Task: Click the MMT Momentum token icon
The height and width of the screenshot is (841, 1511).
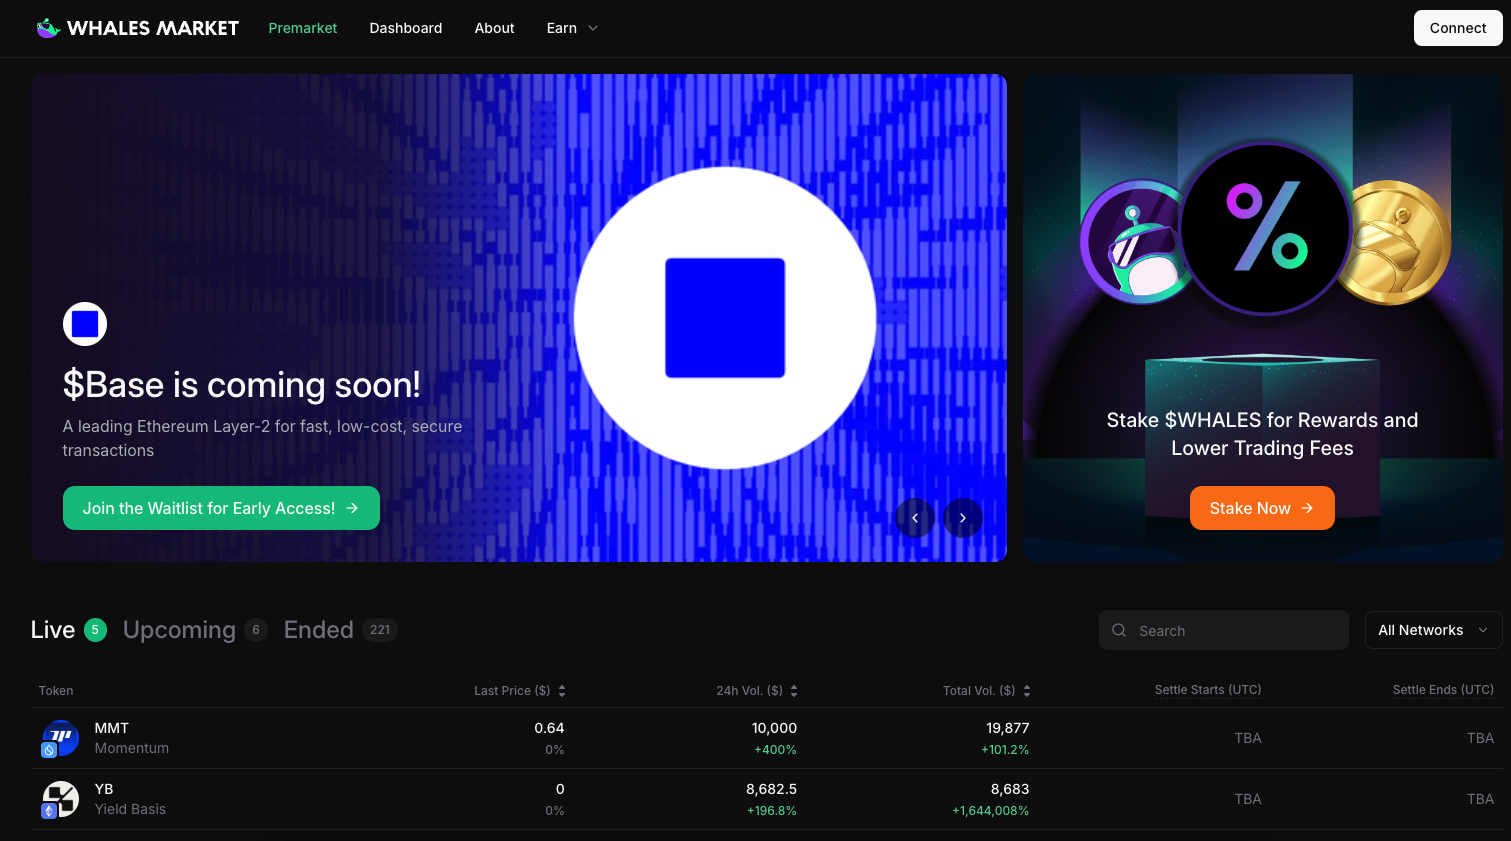Action: (x=60, y=739)
